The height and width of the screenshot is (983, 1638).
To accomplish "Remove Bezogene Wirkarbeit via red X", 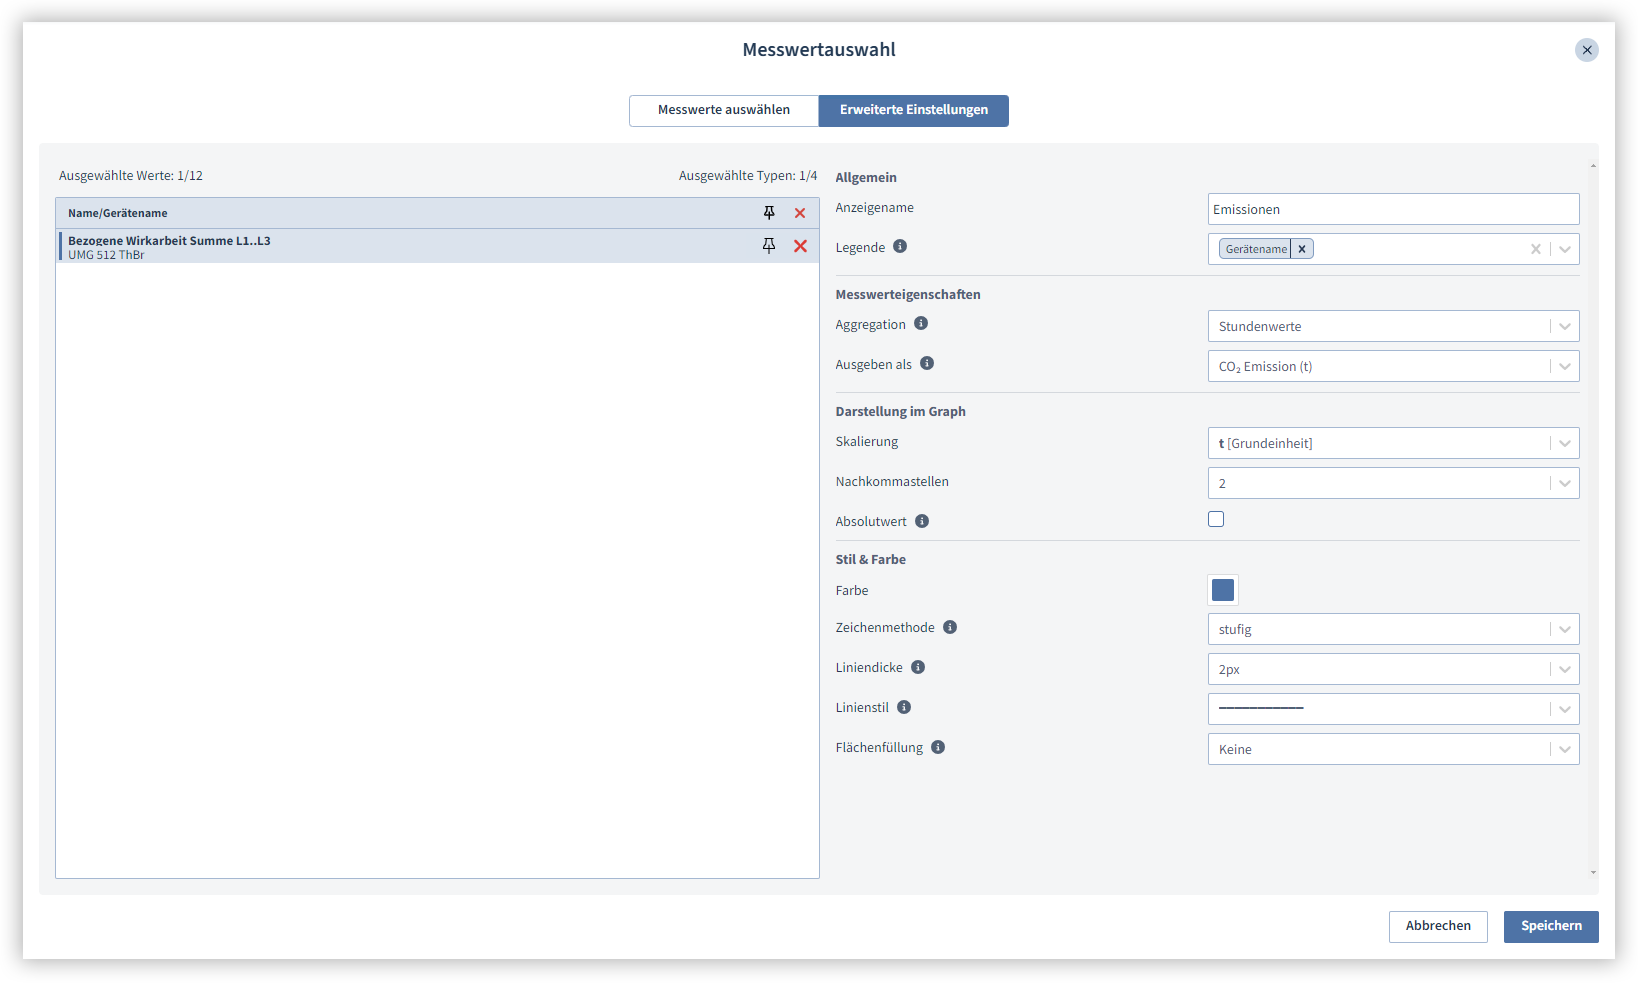I will (800, 246).
